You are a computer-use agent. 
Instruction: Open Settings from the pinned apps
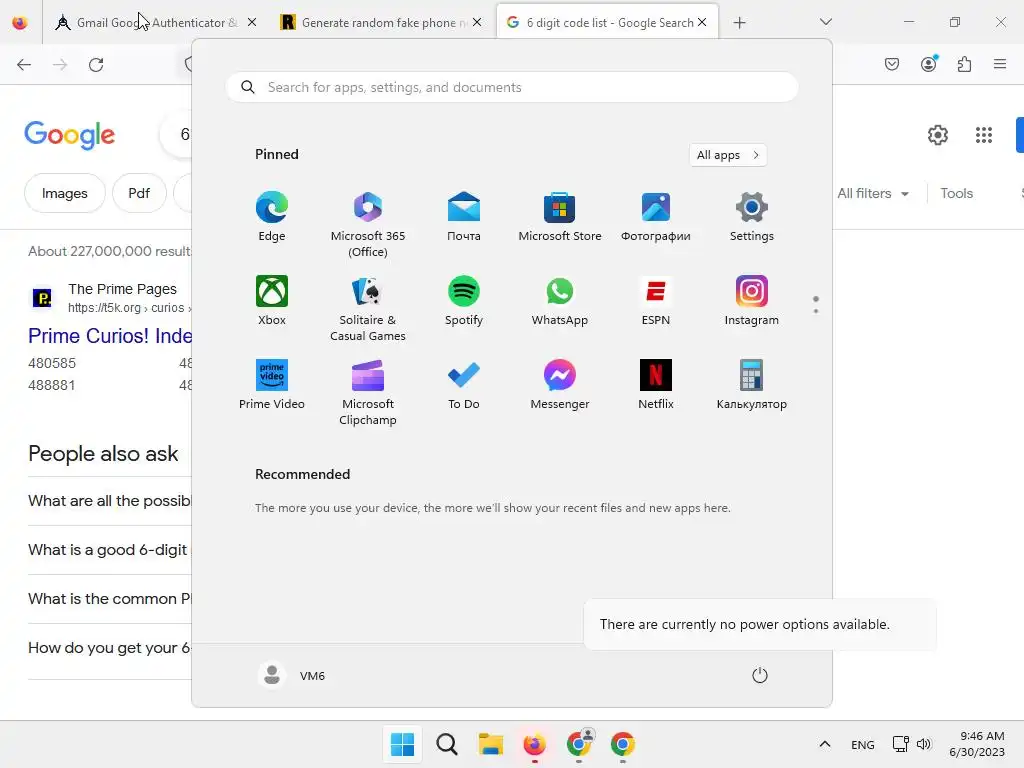point(752,217)
